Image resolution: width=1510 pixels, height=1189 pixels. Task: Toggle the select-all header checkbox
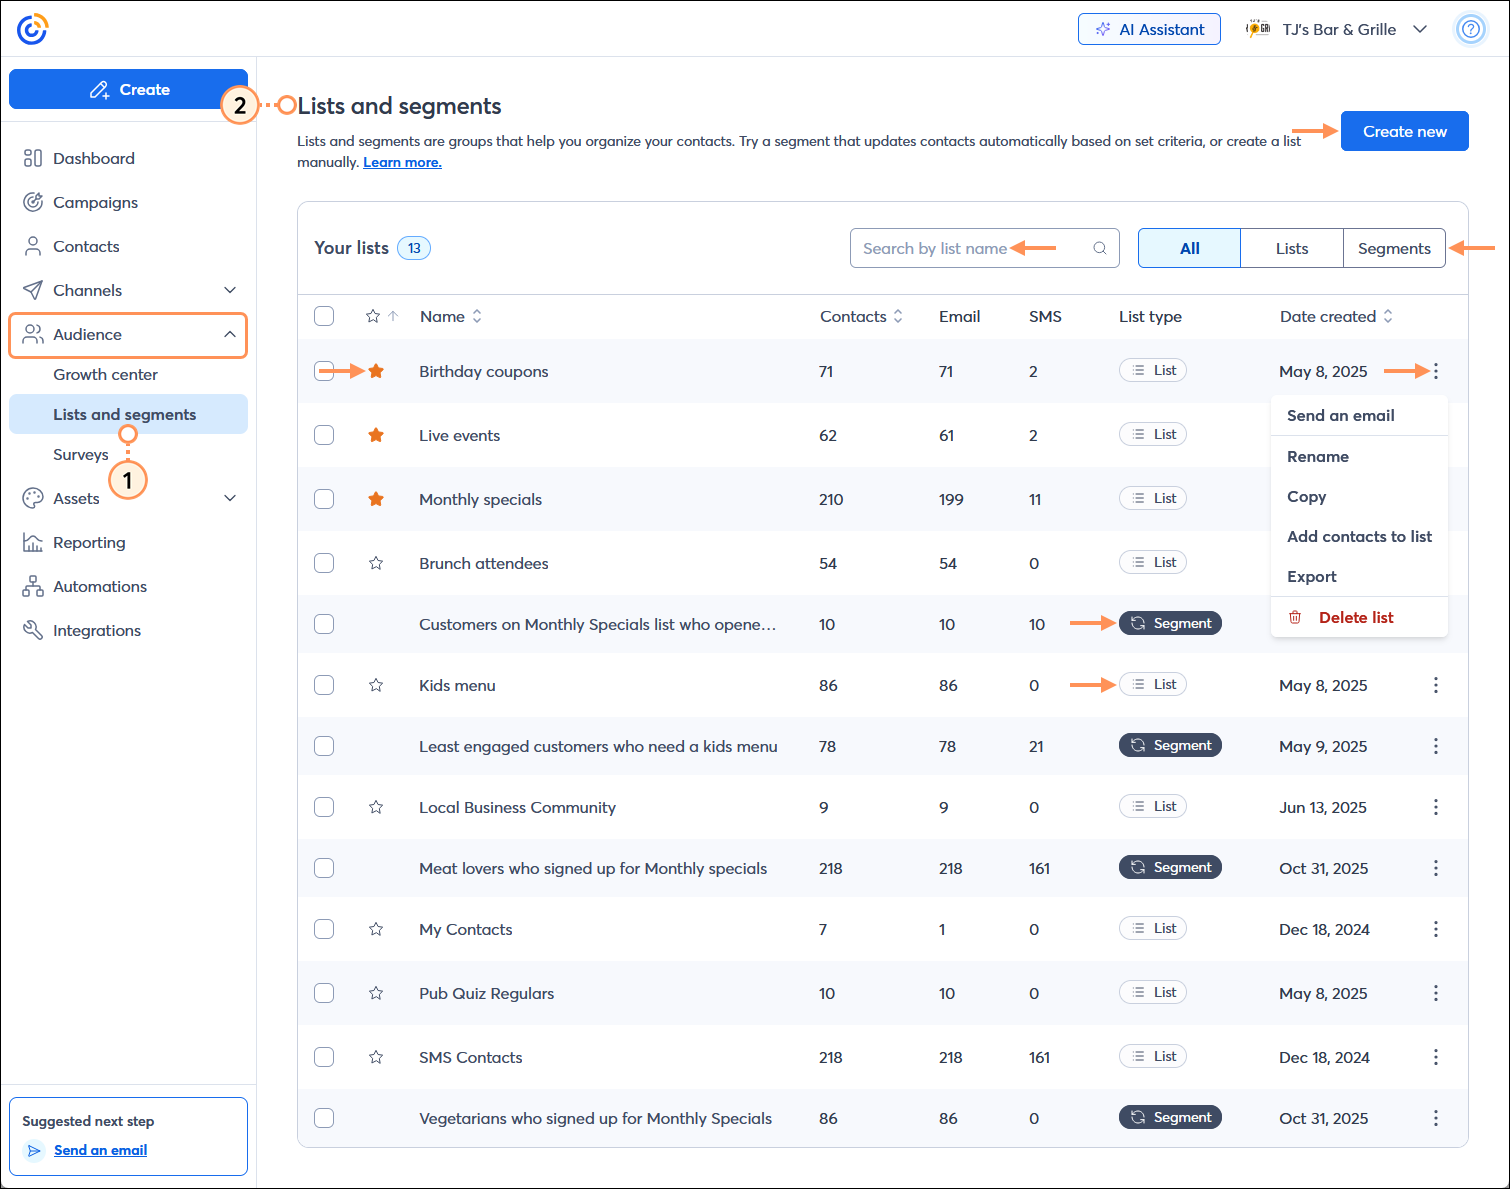(324, 316)
